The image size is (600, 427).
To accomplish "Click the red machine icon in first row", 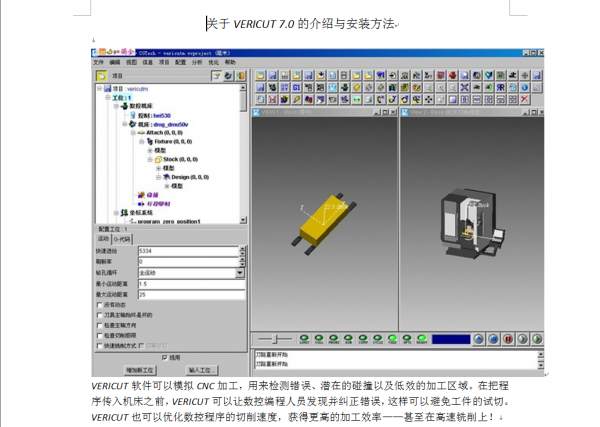I will tap(452, 75).
